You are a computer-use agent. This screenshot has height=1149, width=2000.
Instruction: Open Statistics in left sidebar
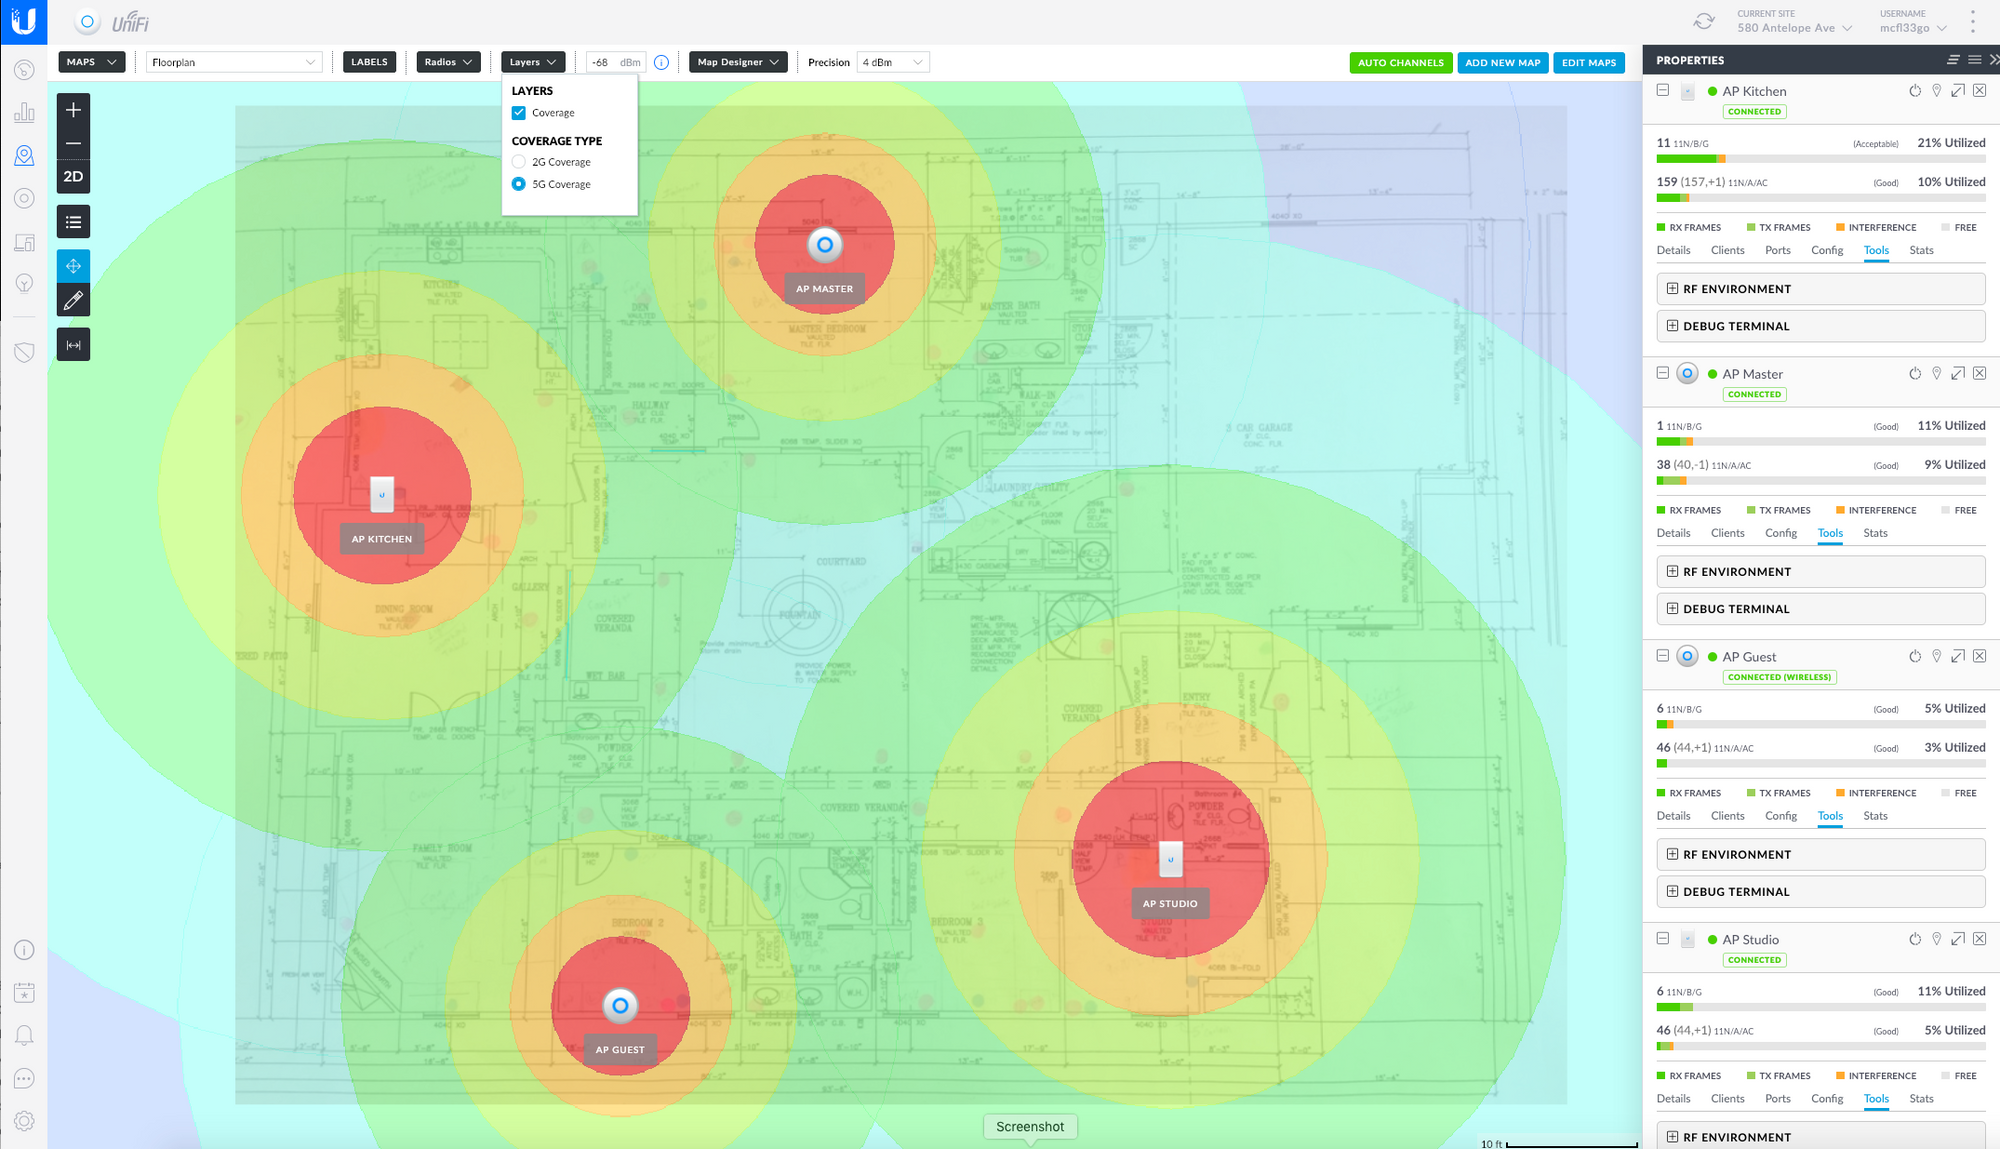pos(24,112)
